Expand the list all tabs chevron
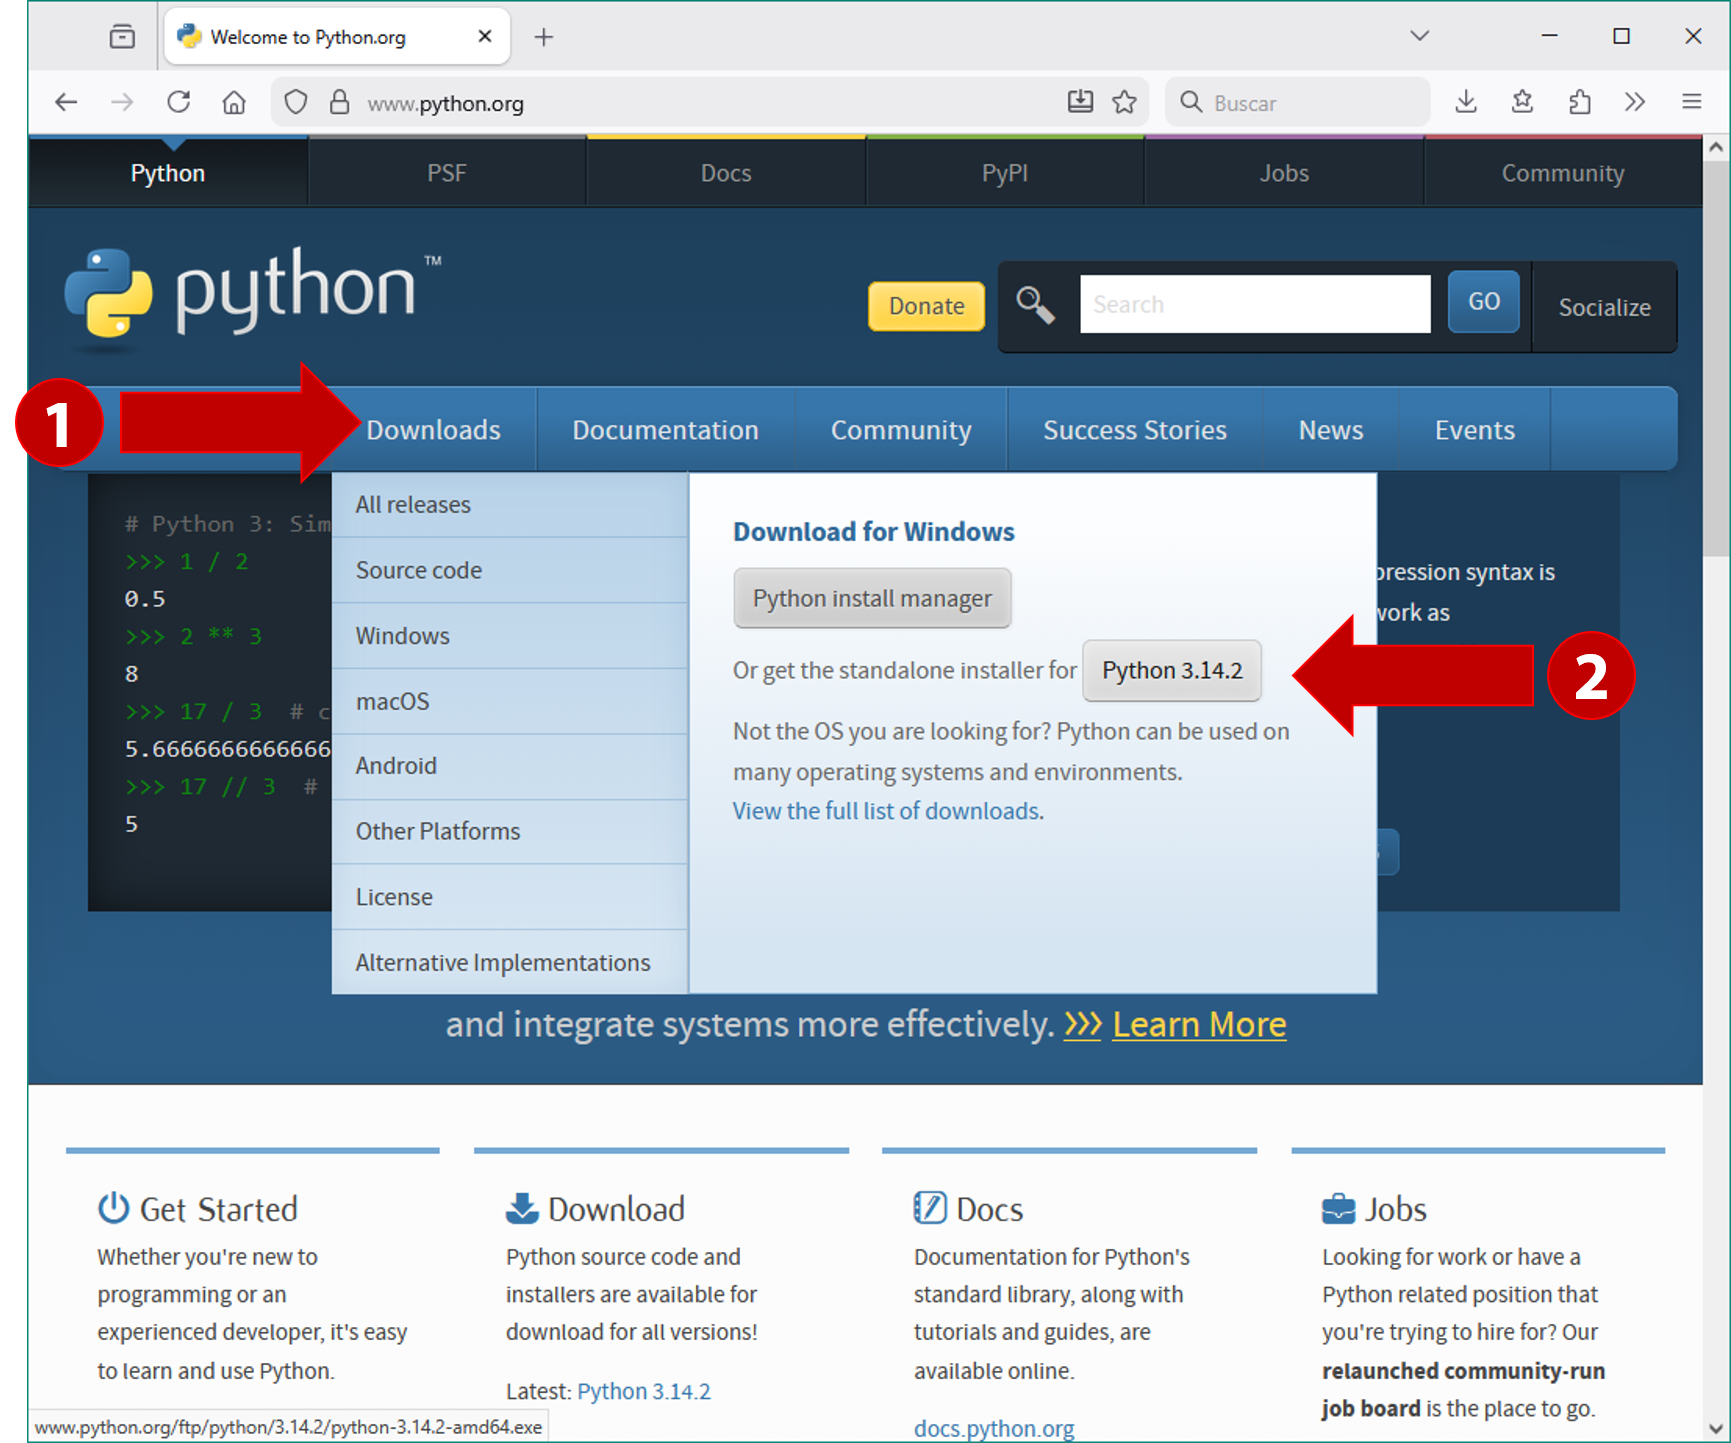The width and height of the screenshot is (1731, 1443). [1420, 36]
